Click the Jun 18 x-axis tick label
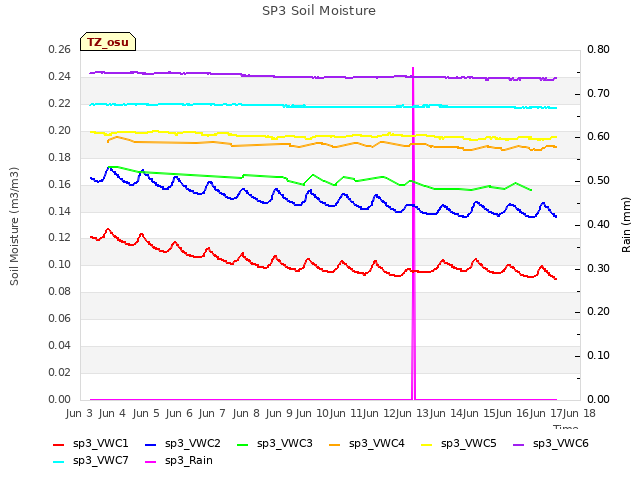 (580, 414)
